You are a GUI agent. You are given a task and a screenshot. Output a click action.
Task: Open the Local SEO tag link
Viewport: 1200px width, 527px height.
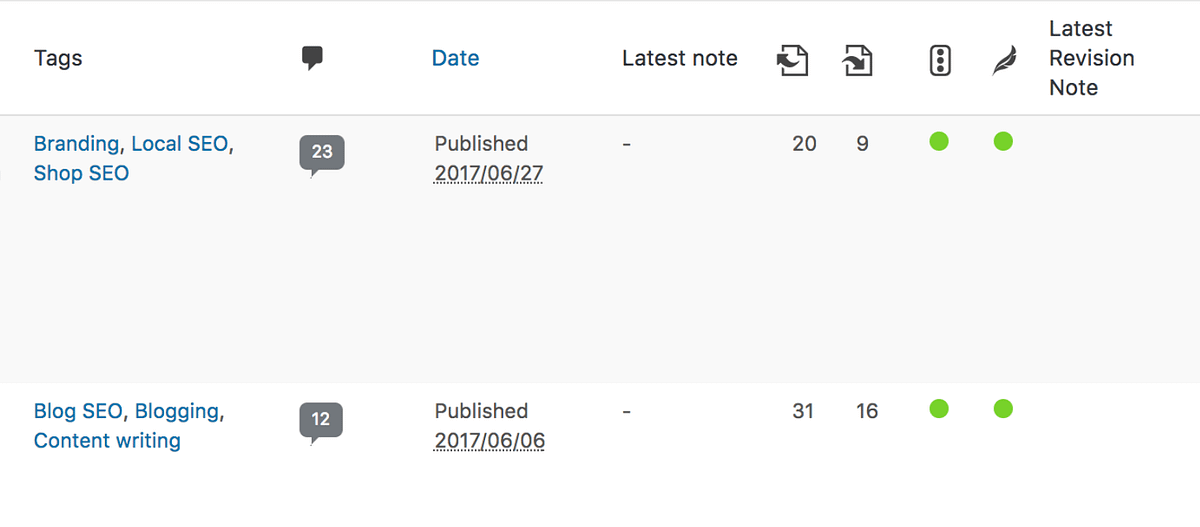[x=180, y=144]
